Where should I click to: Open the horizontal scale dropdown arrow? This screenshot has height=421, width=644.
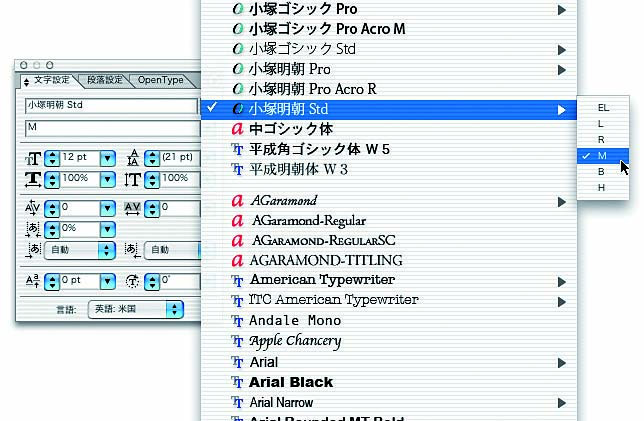[108, 179]
